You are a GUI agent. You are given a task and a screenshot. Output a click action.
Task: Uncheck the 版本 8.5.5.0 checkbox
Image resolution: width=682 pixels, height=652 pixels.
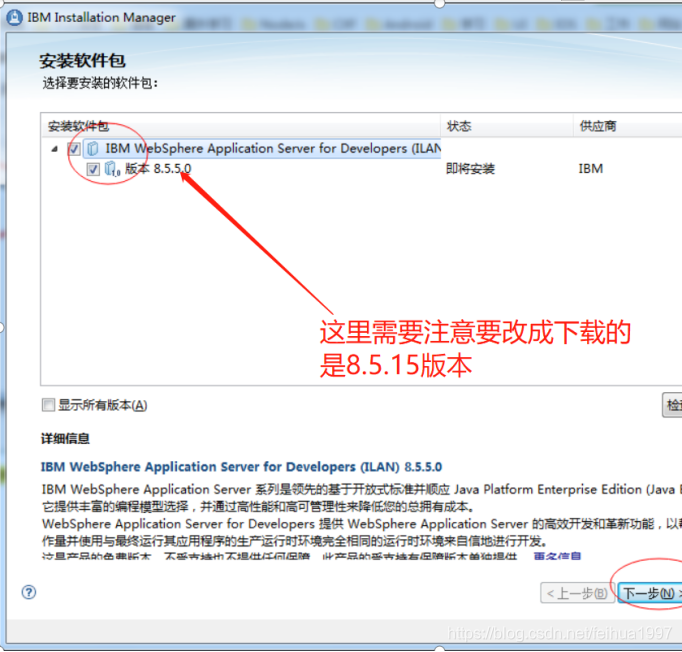coord(93,169)
